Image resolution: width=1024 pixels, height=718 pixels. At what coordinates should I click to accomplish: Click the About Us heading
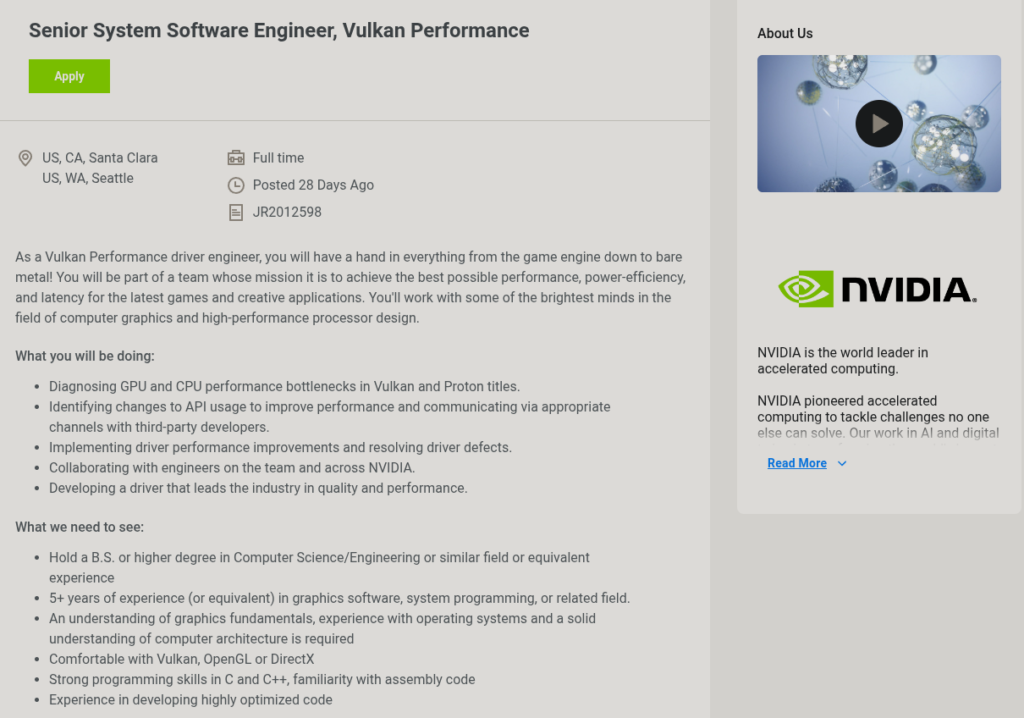coord(785,33)
